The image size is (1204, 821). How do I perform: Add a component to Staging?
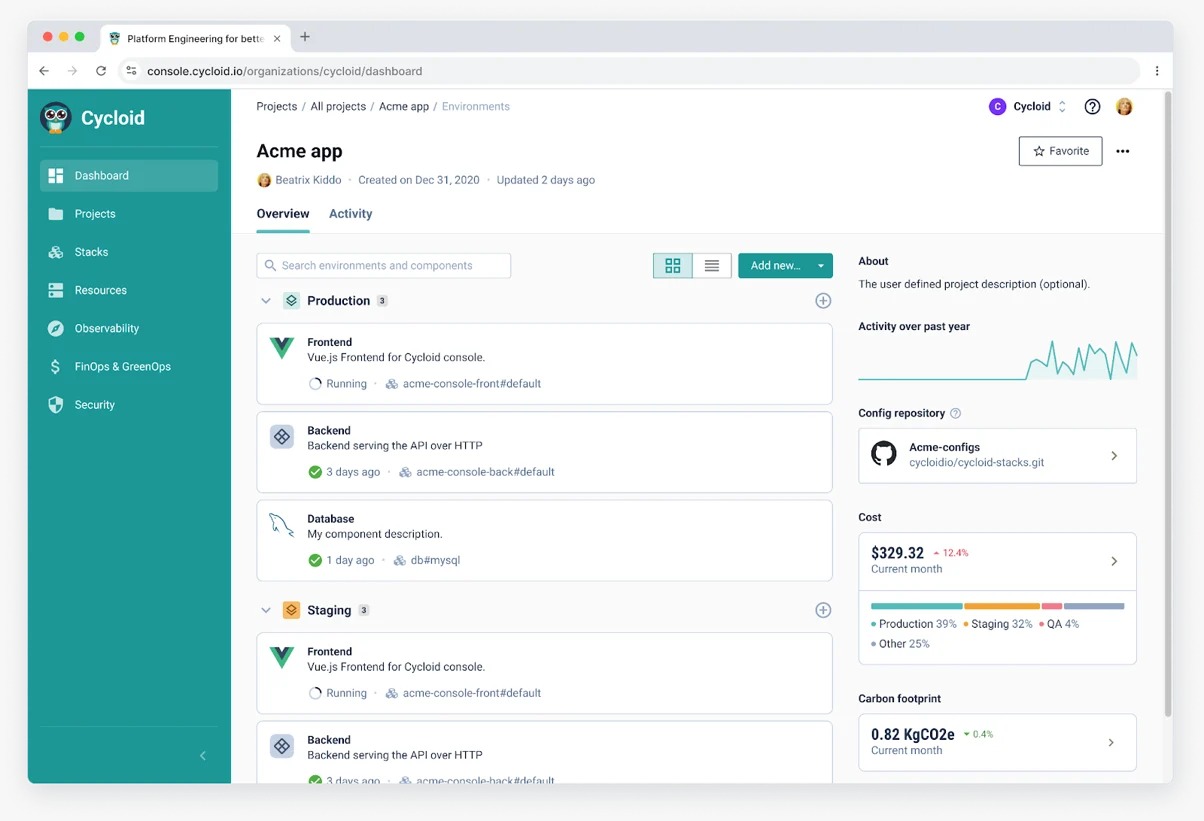(823, 610)
